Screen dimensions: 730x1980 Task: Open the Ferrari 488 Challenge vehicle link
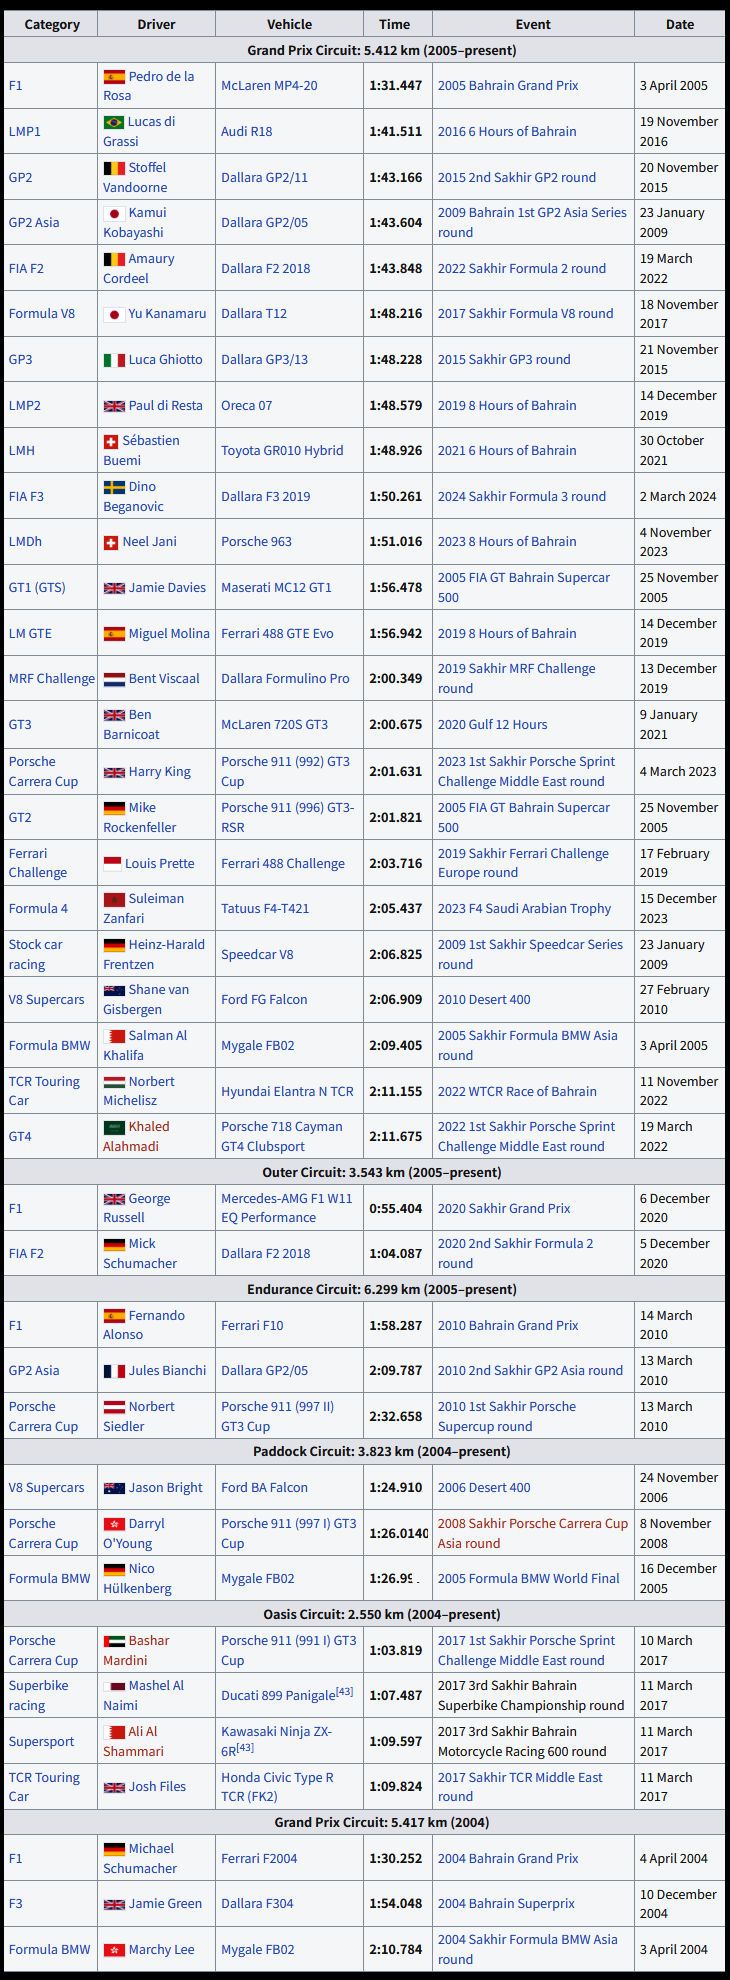283,864
